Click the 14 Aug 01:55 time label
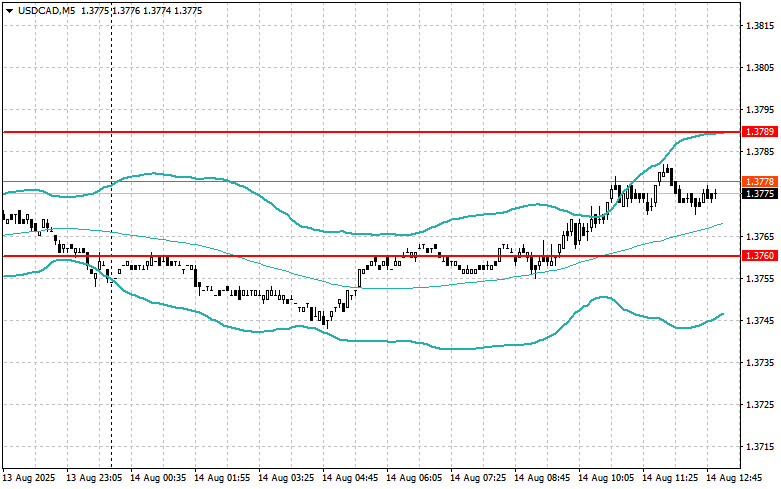The width and height of the screenshot is (781, 489). (x=222, y=478)
